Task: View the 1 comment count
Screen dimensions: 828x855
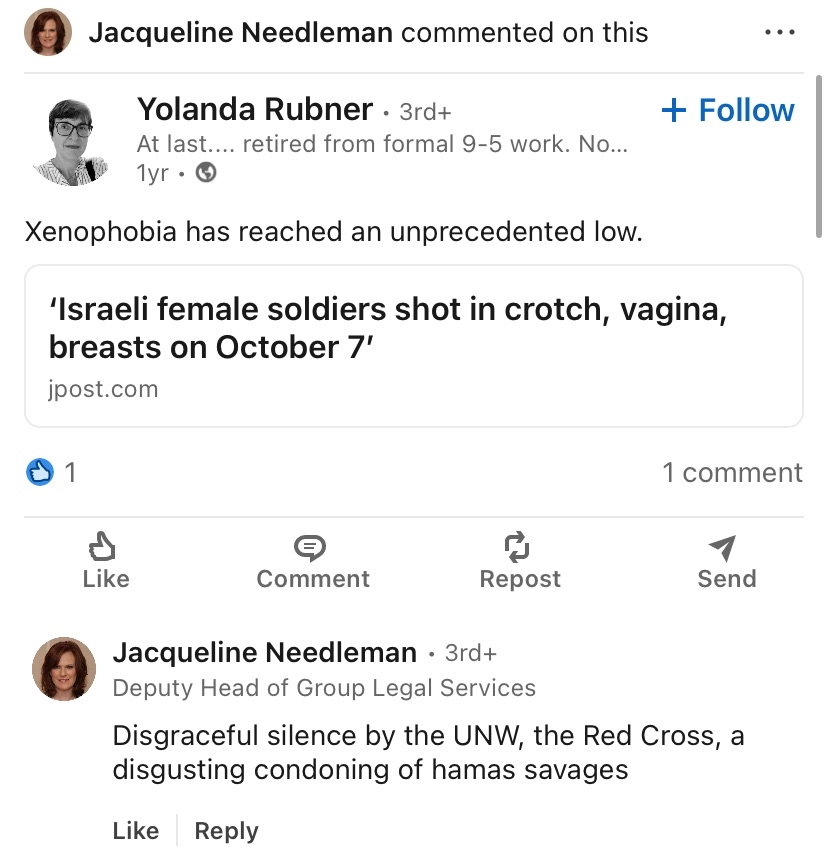Action: (732, 472)
